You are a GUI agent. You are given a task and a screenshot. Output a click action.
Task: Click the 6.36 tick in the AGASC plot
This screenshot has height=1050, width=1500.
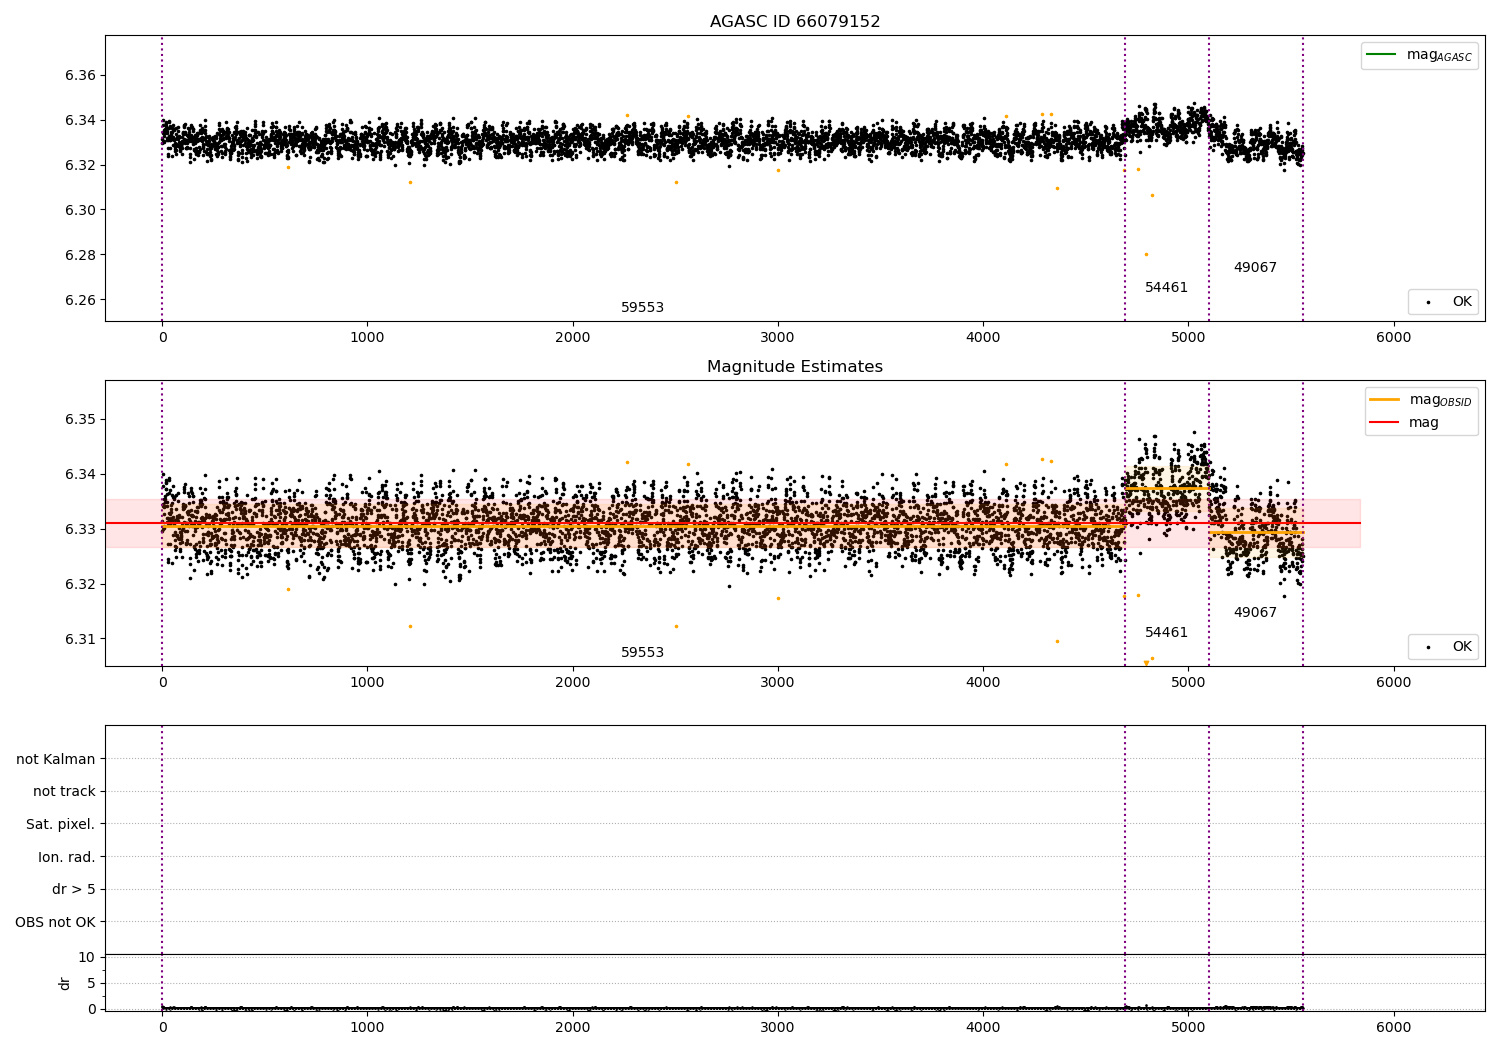click(x=80, y=76)
